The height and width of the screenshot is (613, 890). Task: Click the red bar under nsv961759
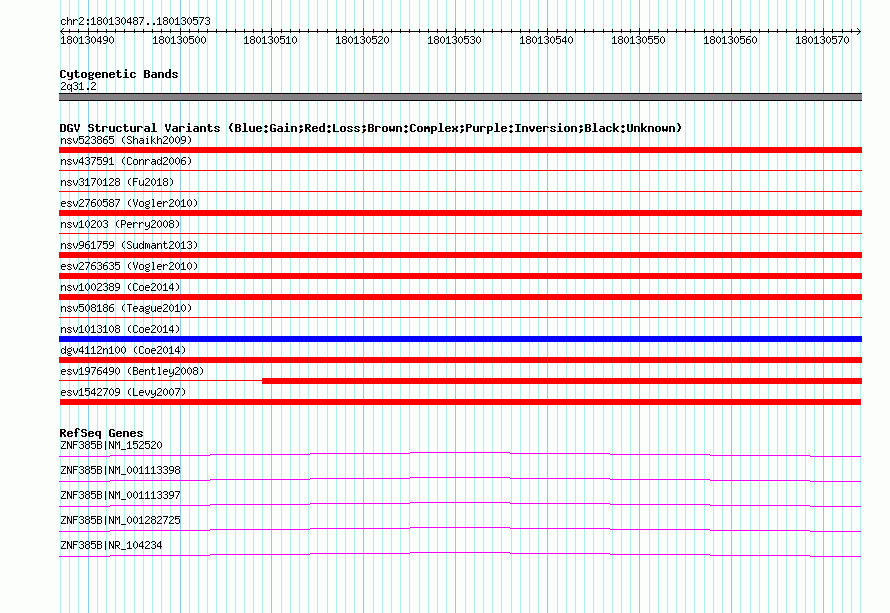point(460,255)
